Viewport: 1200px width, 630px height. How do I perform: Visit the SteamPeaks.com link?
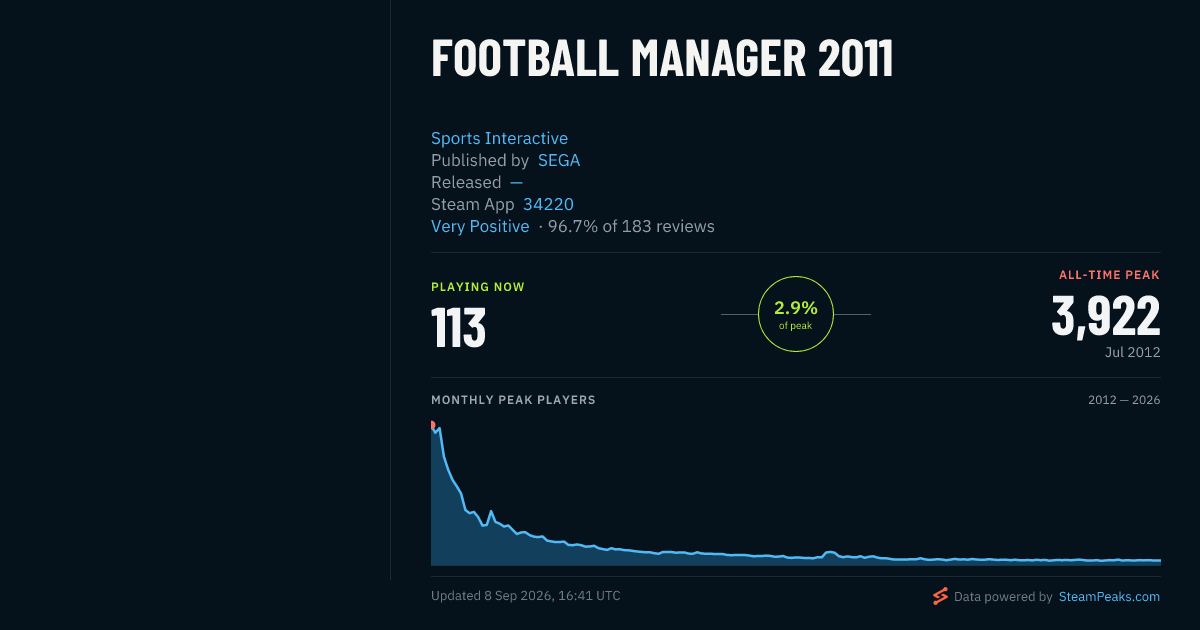1109,597
